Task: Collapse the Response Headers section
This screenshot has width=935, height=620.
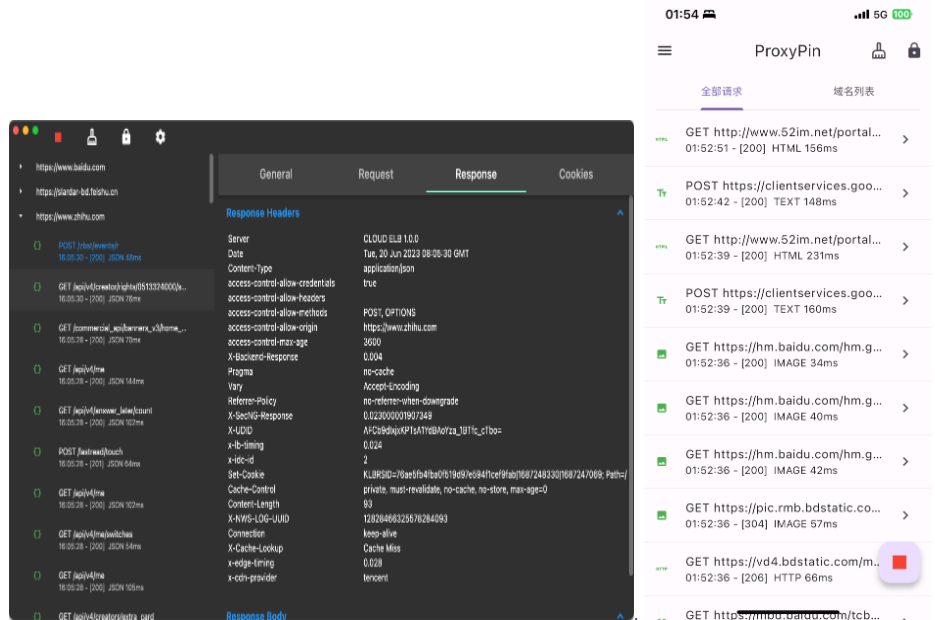Action: tap(620, 213)
